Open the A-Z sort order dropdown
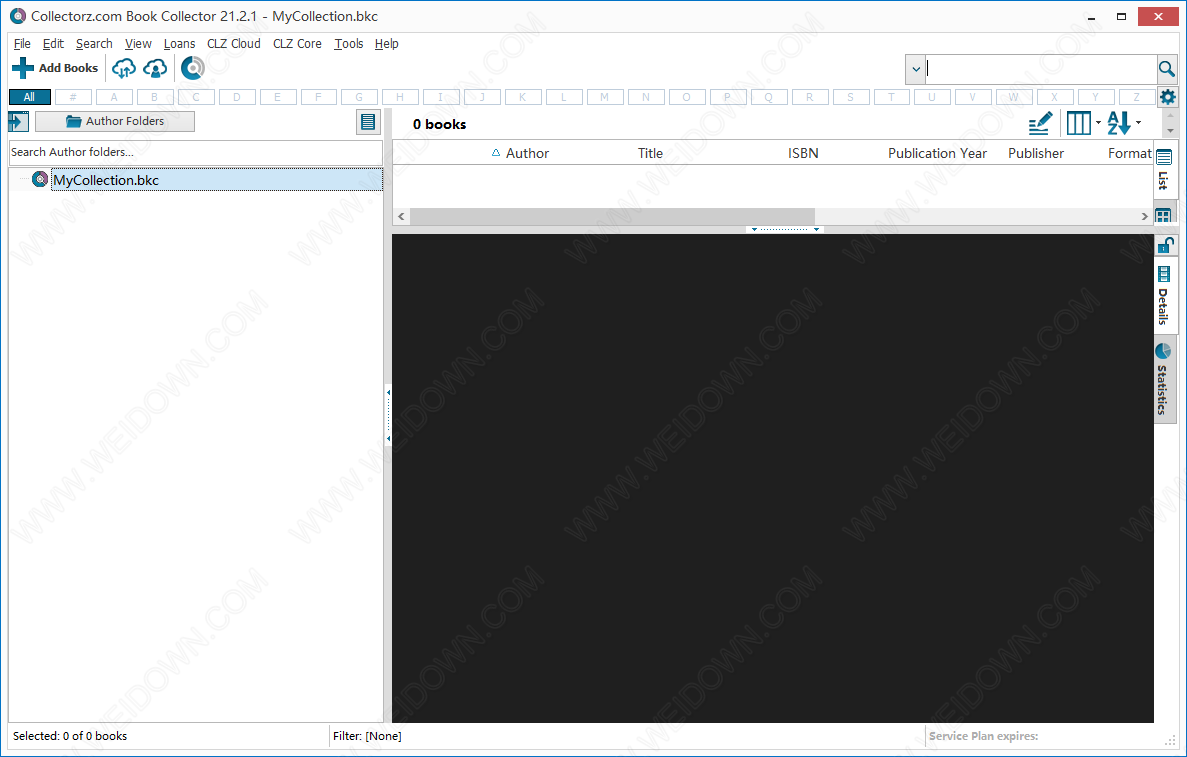Image resolution: width=1187 pixels, height=757 pixels. 1123,124
